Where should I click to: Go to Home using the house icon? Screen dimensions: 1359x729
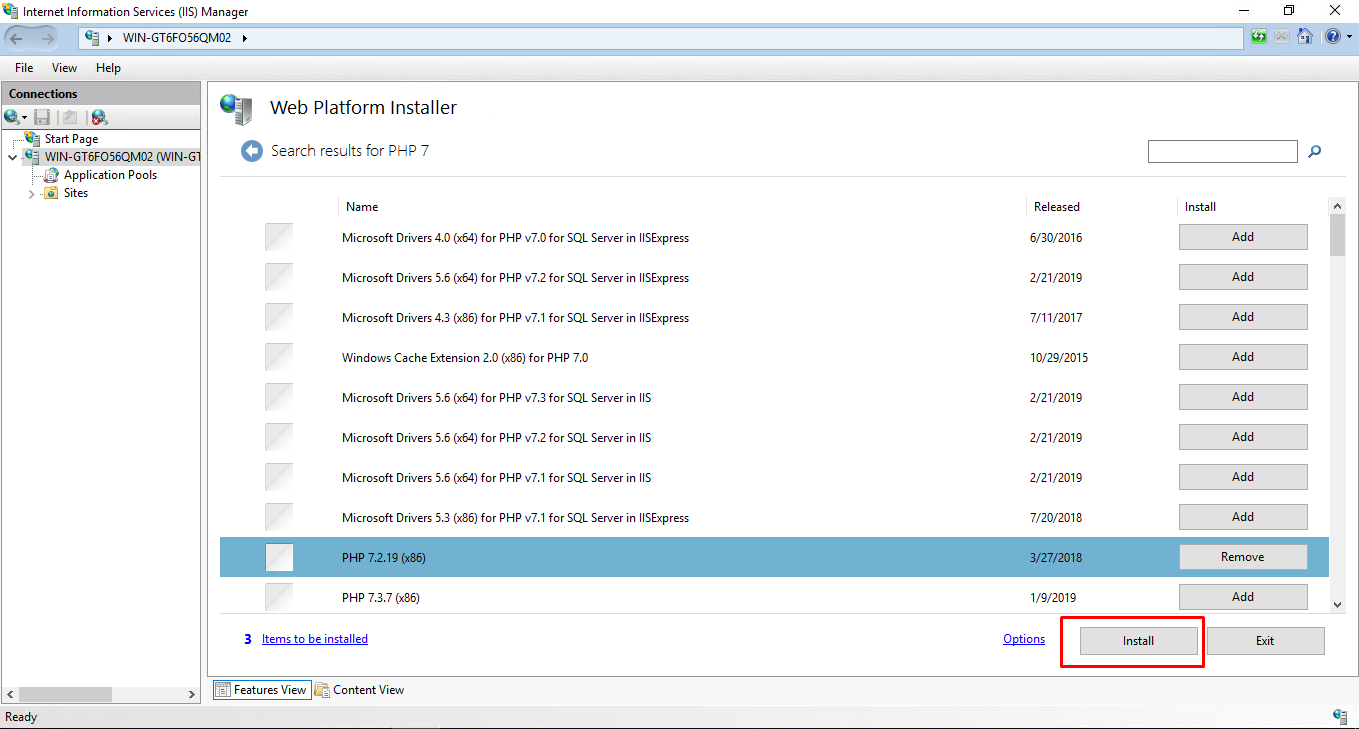1304,37
